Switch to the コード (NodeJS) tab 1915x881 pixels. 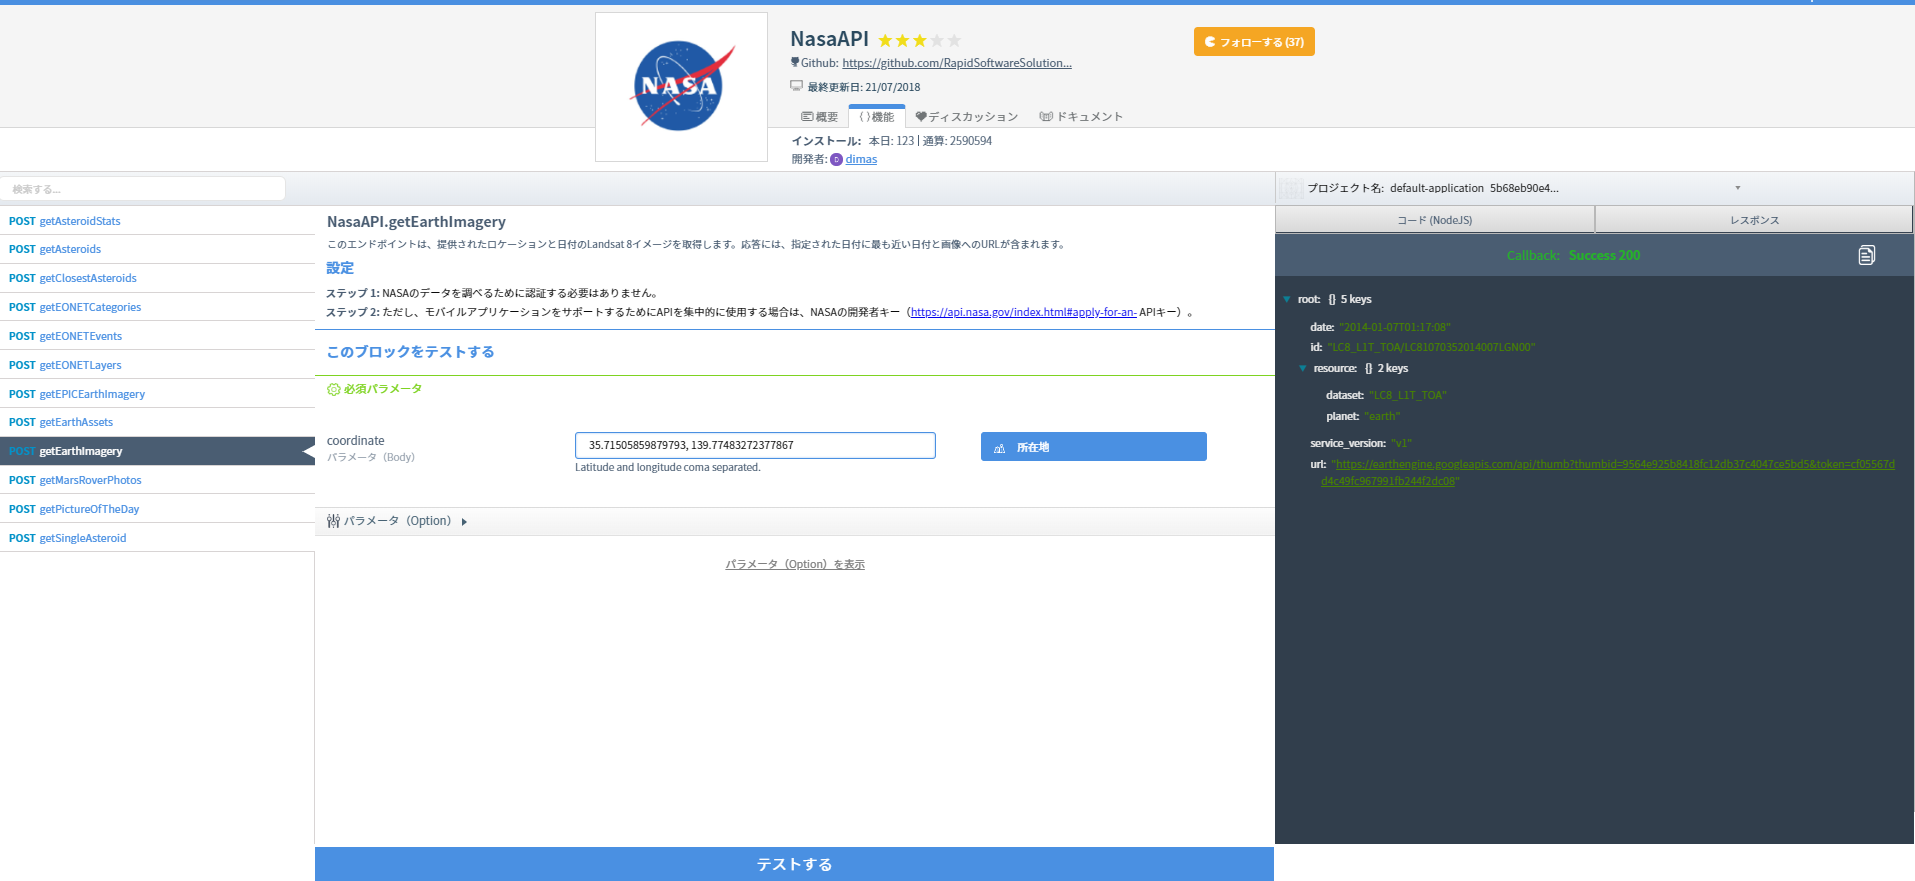coord(1434,220)
